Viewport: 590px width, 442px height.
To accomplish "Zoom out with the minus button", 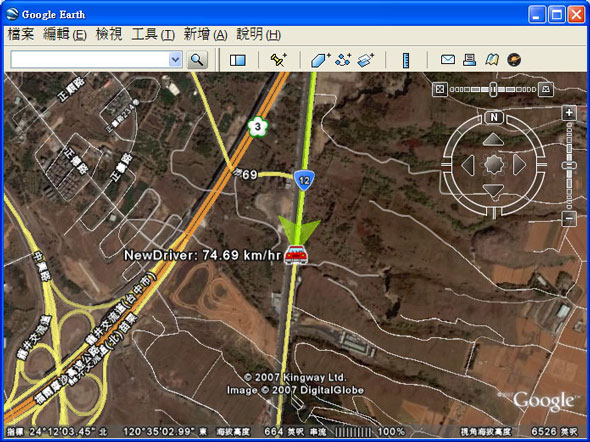I will point(569,218).
